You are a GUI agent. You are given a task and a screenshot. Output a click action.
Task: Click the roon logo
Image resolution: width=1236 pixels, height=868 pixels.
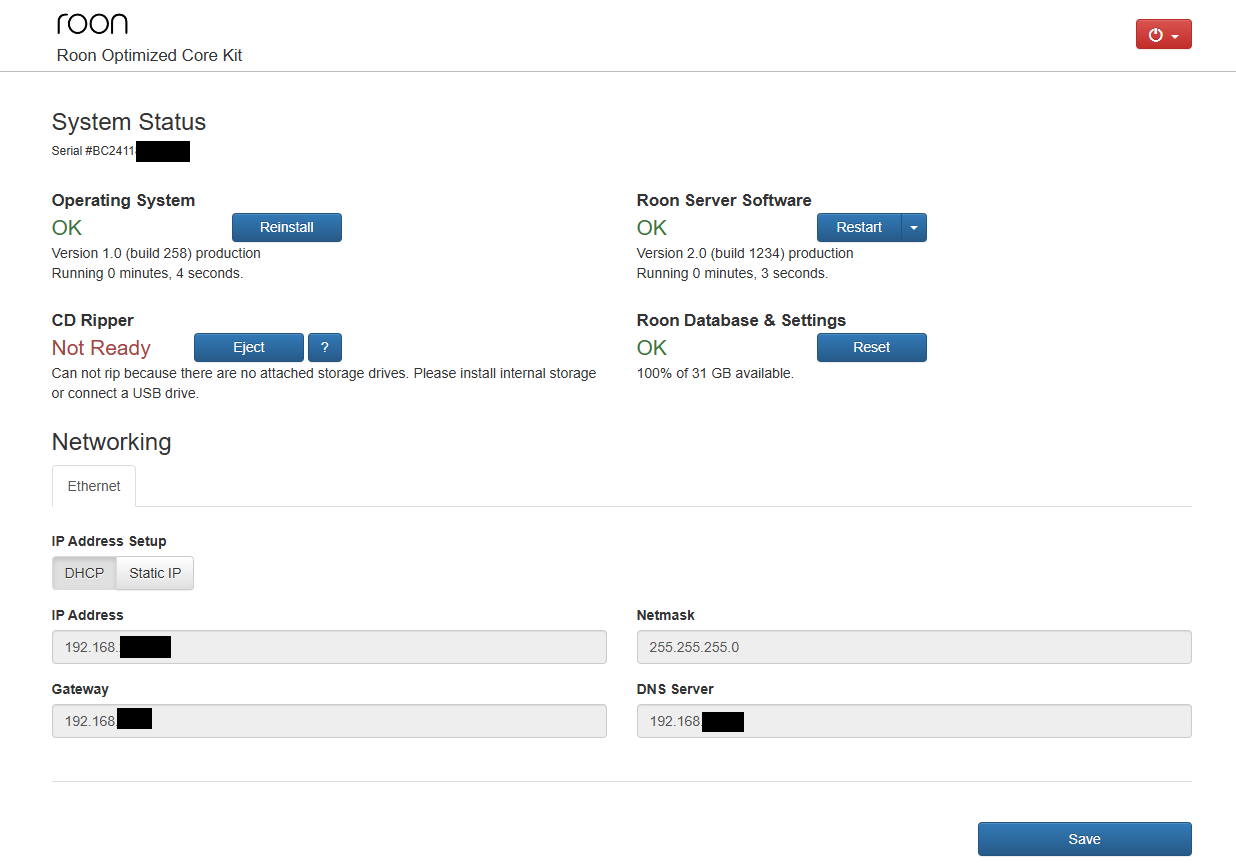coord(92,24)
